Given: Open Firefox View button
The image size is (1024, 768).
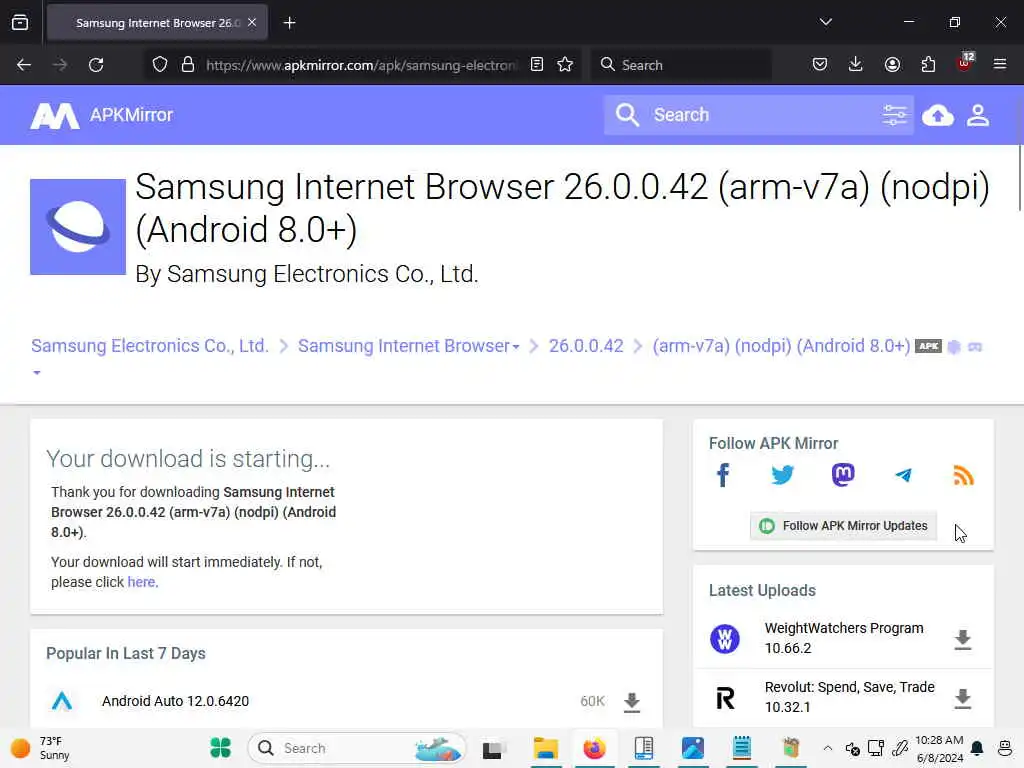Looking at the screenshot, I should 20,23.
